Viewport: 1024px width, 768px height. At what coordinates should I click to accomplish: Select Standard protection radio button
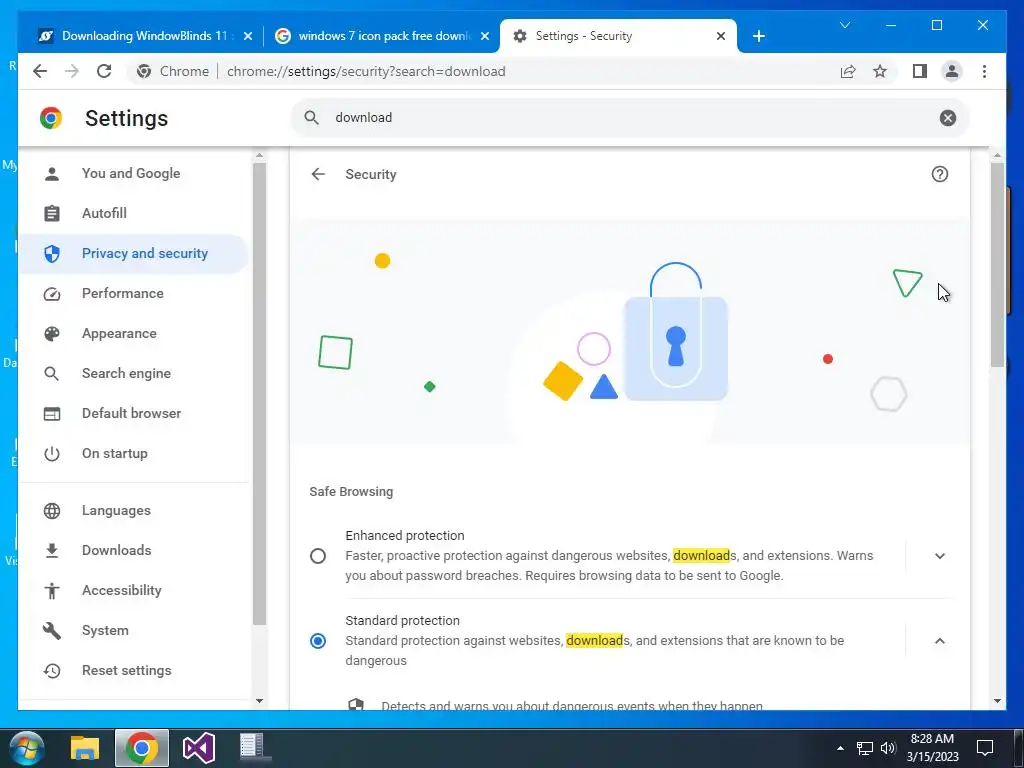[318, 641]
